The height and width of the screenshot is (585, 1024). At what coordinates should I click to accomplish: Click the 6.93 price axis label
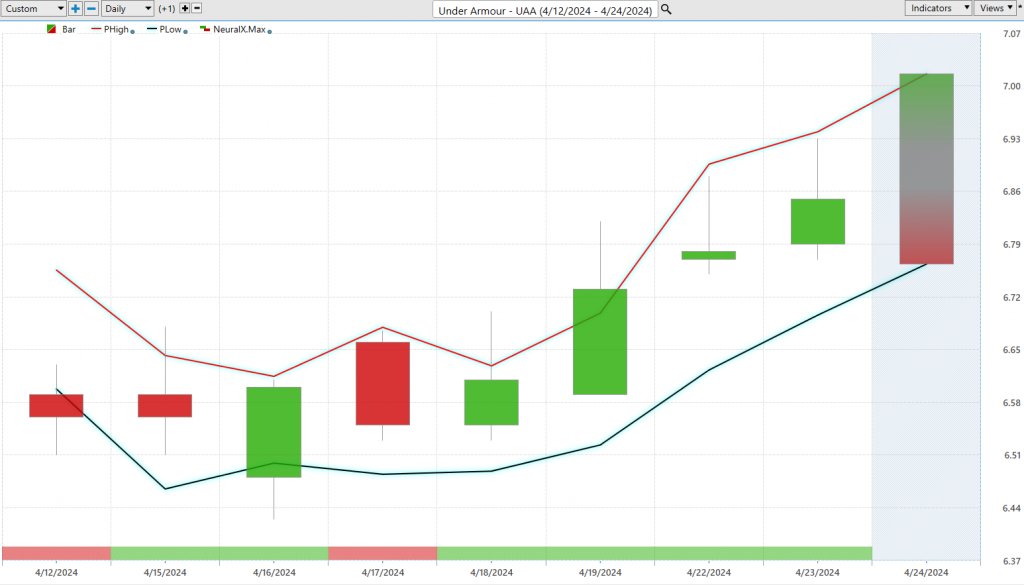point(1012,139)
